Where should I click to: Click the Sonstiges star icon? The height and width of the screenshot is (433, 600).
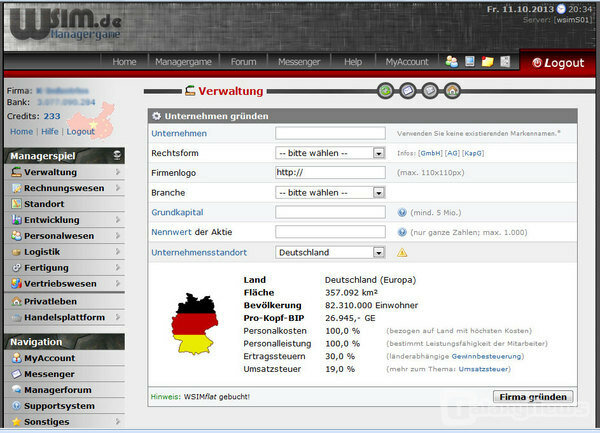pos(16,422)
